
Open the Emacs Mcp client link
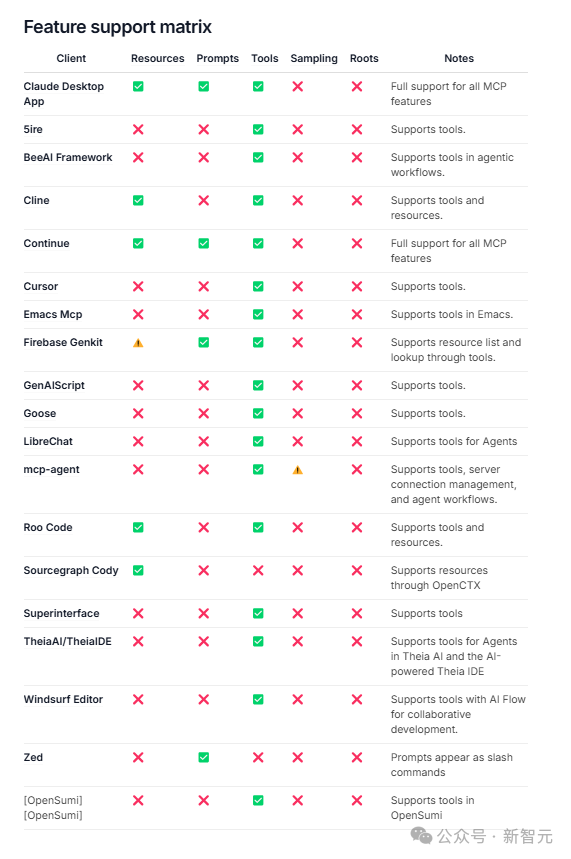point(53,314)
